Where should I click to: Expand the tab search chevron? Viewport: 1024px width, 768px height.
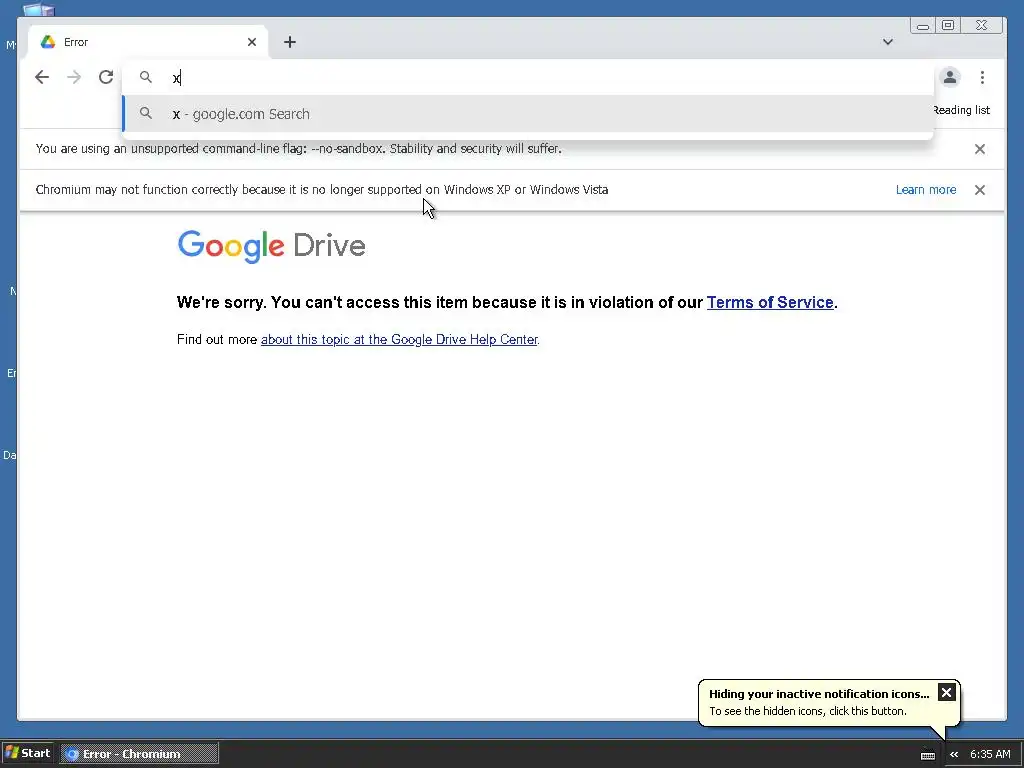888,42
